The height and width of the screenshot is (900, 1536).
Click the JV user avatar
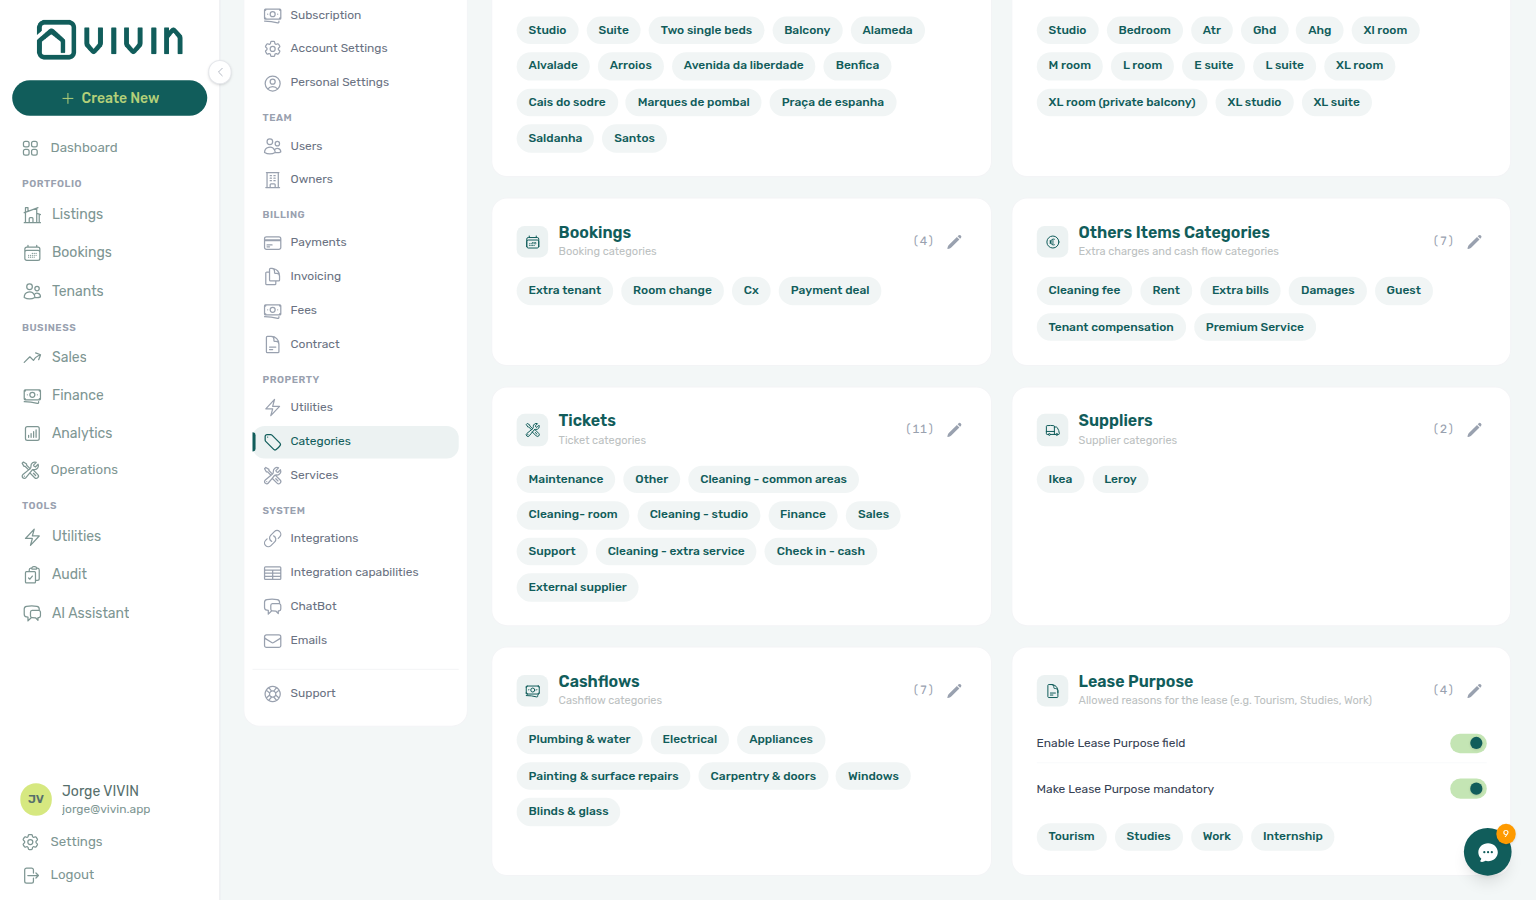pos(36,799)
